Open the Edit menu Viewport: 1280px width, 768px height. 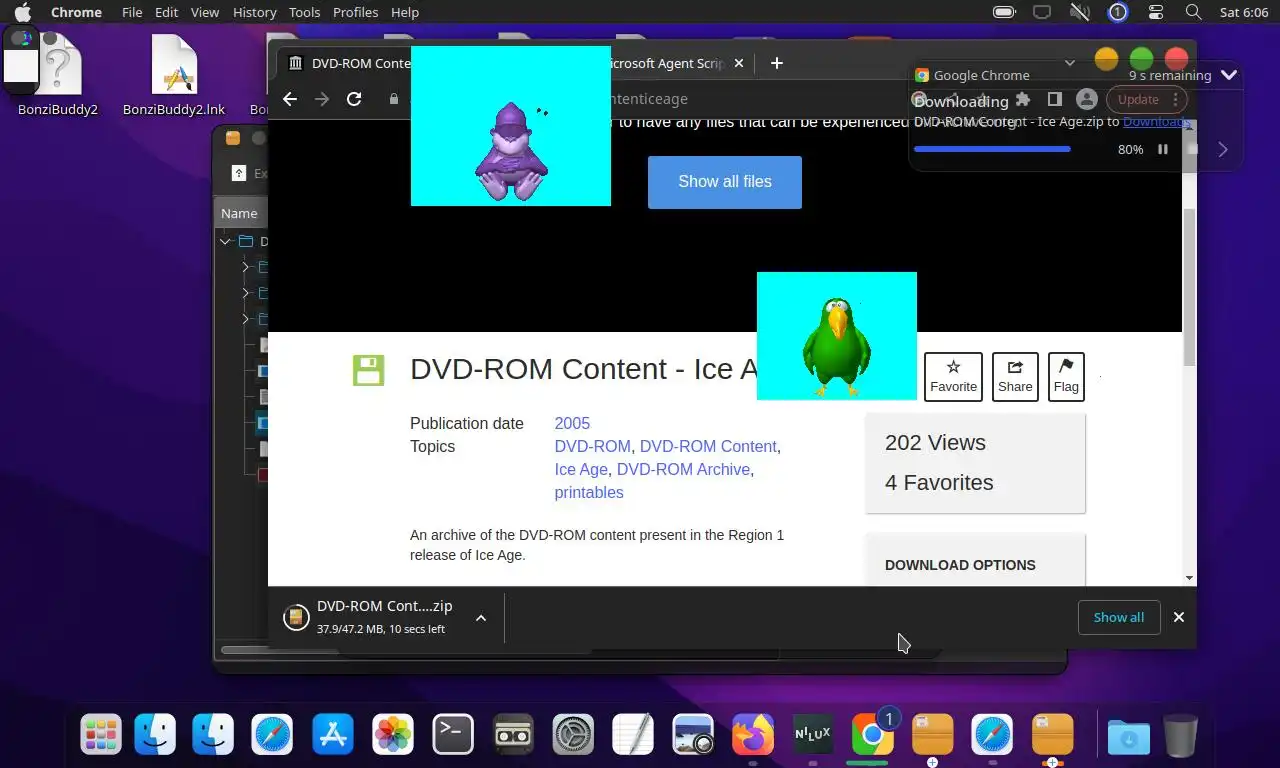coord(166,12)
